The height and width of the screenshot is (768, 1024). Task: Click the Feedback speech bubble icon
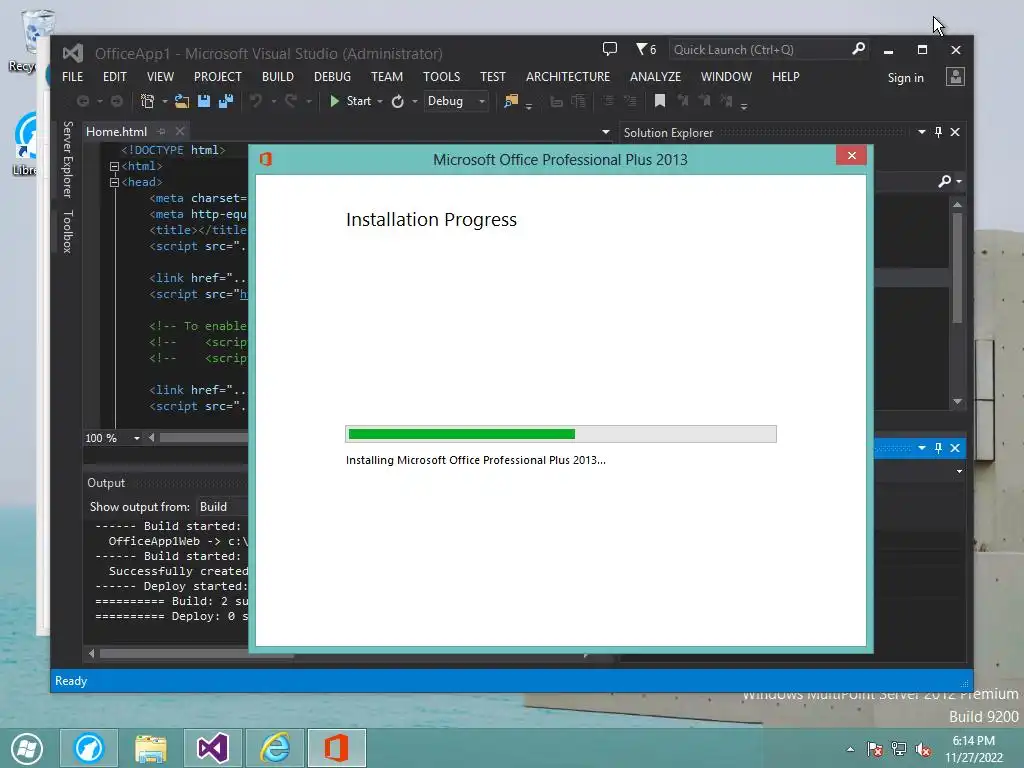pos(609,49)
